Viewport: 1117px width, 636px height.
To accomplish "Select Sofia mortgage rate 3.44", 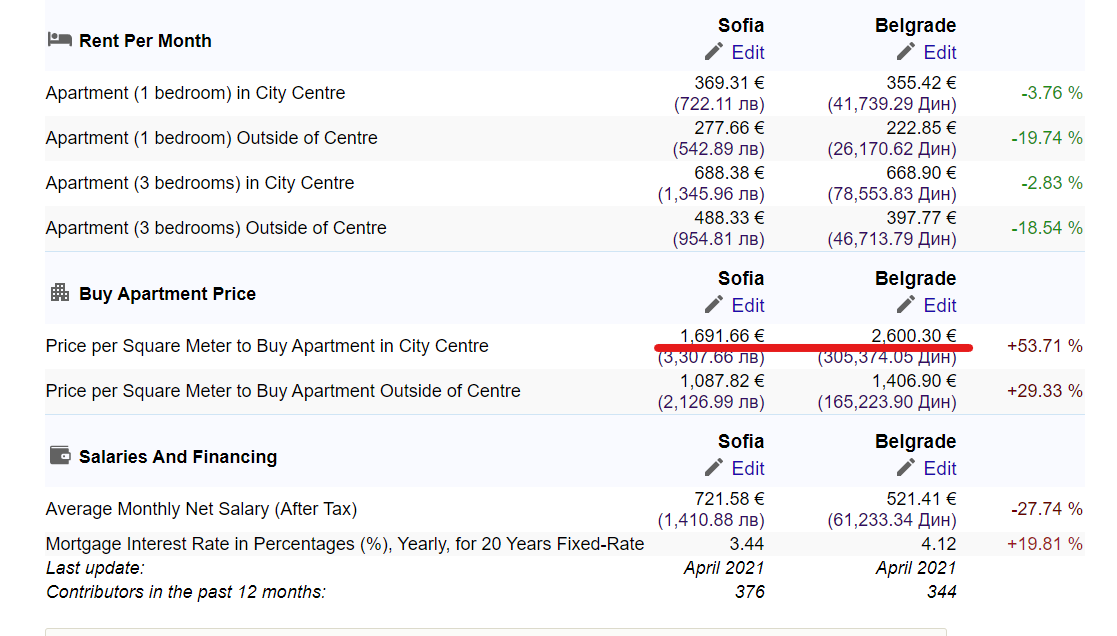I will click(x=747, y=544).
